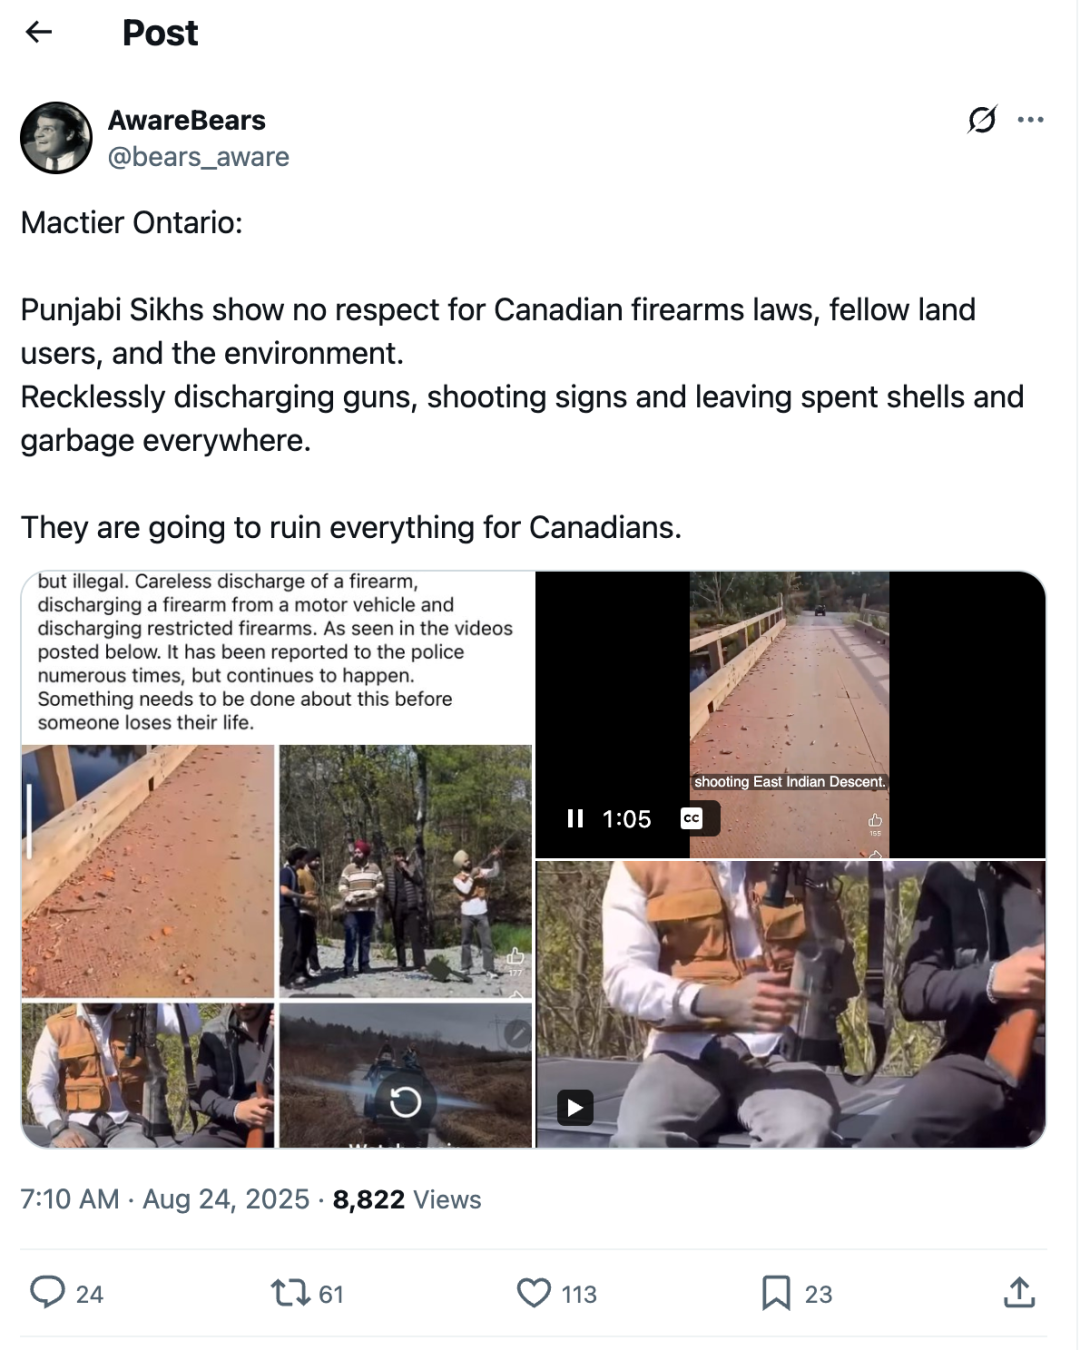
Task: Open AwareBears profile avatar
Action: [x=56, y=138]
